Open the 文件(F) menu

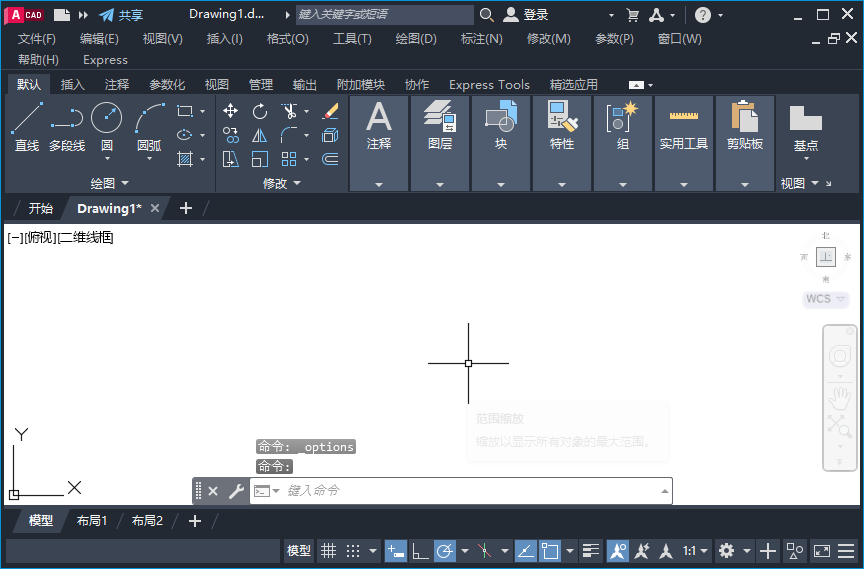pos(37,39)
